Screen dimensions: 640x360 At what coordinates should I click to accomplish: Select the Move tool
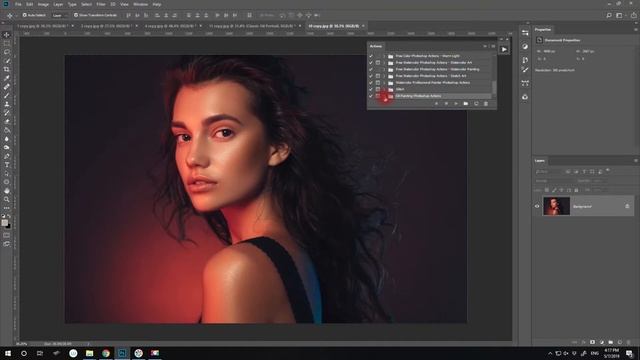[7, 35]
